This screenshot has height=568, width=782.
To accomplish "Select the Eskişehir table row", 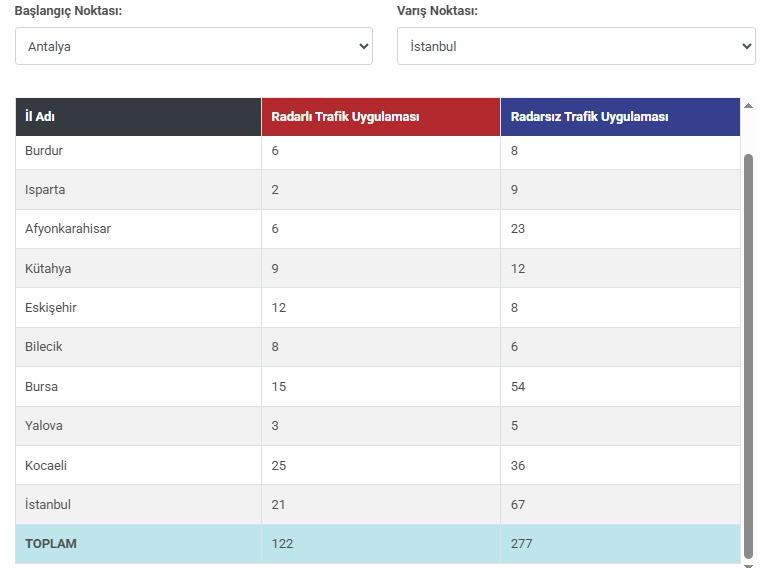I will 378,307.
